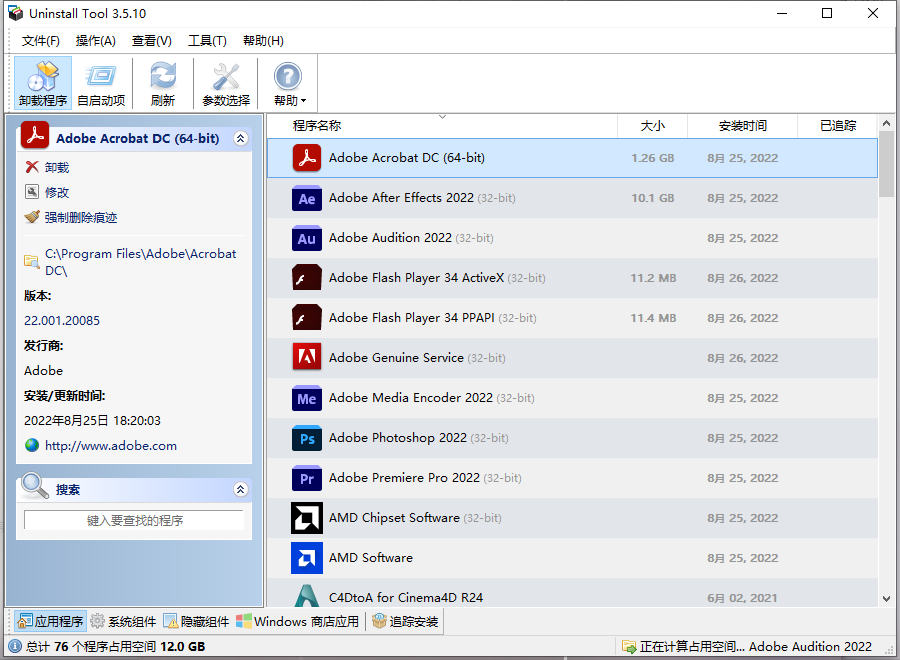Select the AMD Software entry icon
This screenshot has width=900, height=660.
(x=307, y=558)
